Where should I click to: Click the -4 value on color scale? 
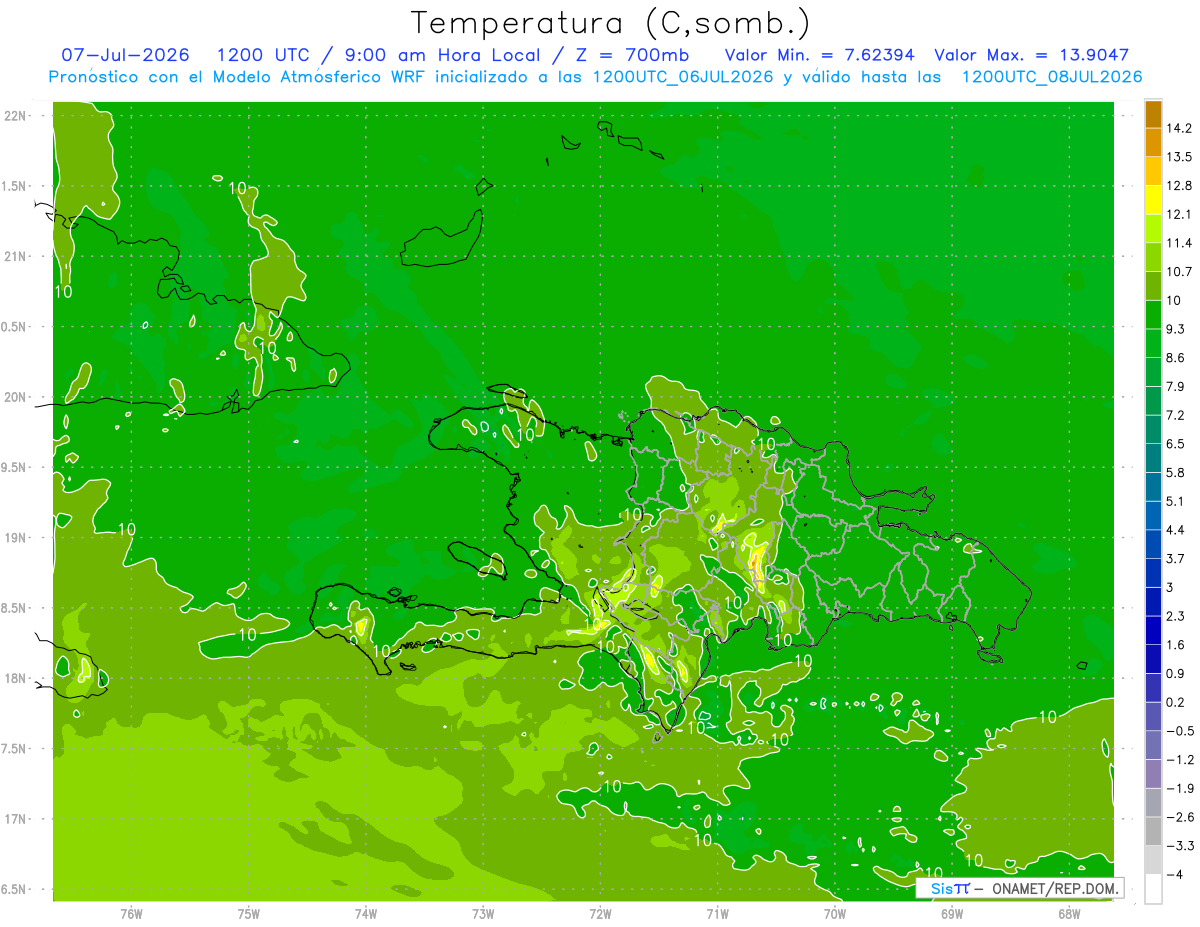[1173, 874]
